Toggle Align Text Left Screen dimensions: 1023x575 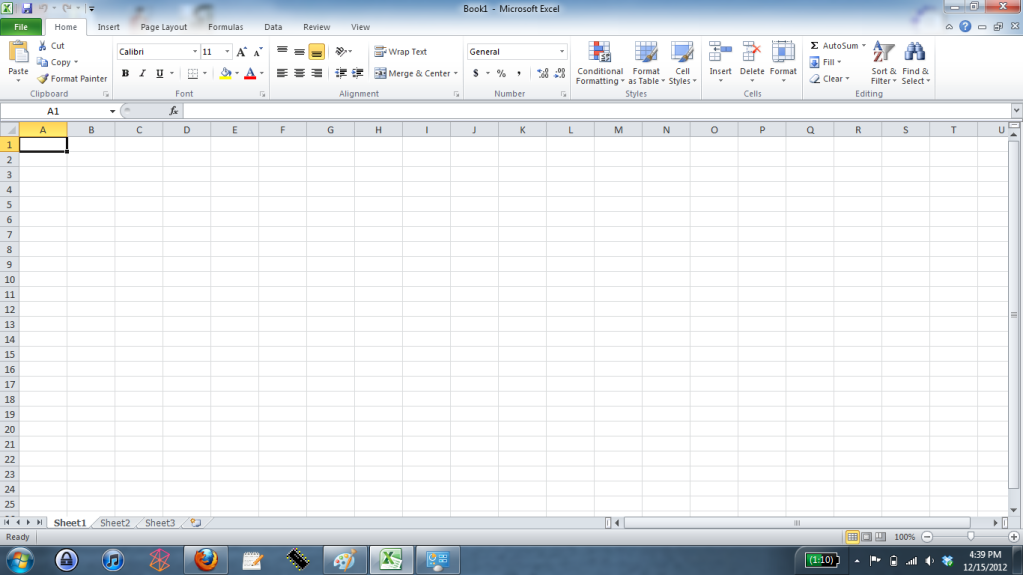282,73
